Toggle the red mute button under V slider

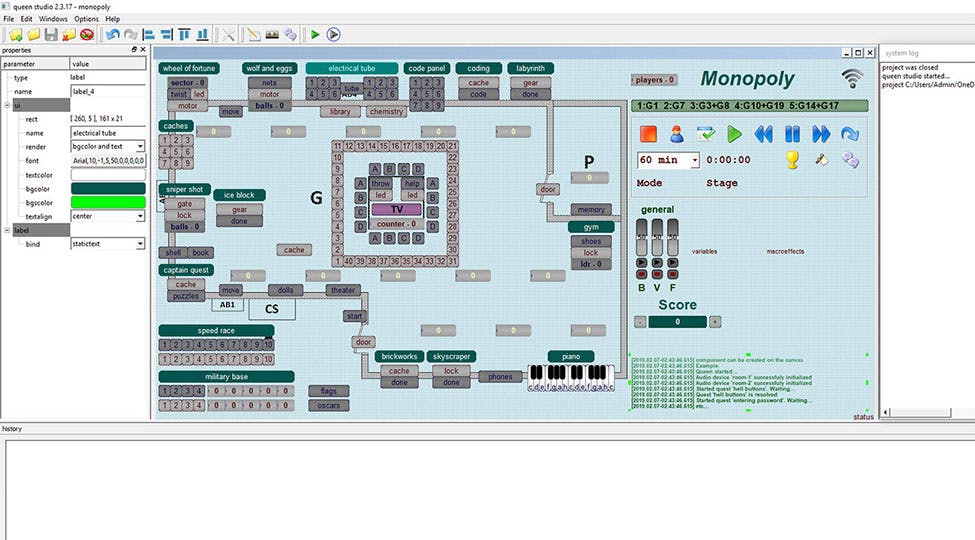point(657,273)
